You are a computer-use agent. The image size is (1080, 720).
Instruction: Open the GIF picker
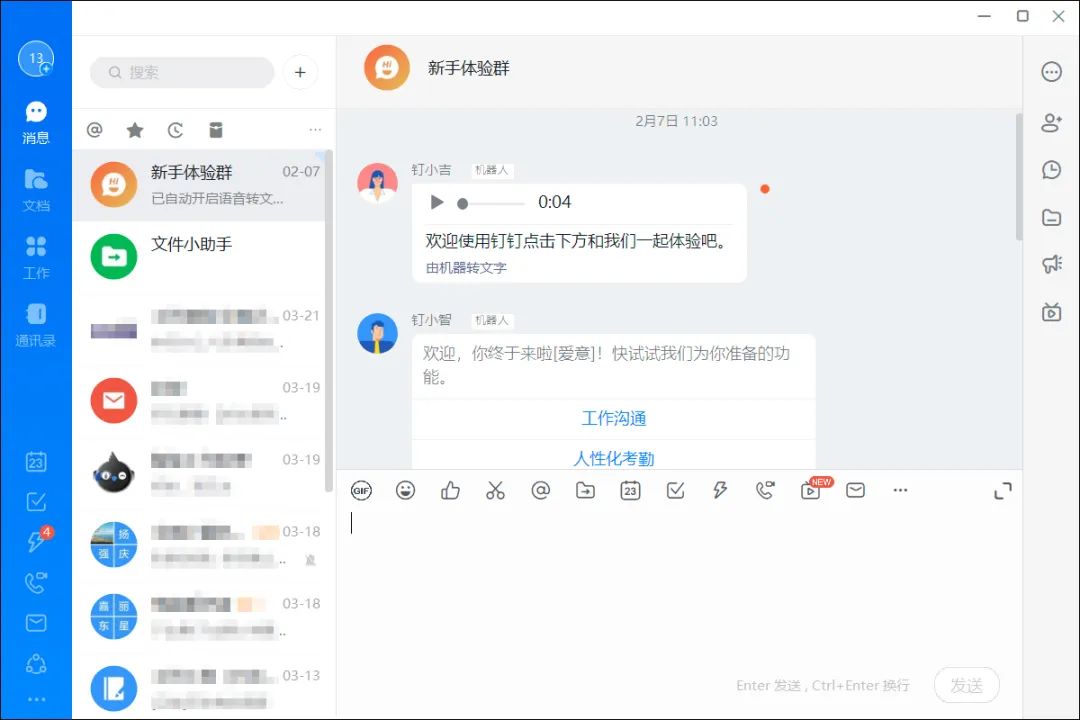coord(361,491)
